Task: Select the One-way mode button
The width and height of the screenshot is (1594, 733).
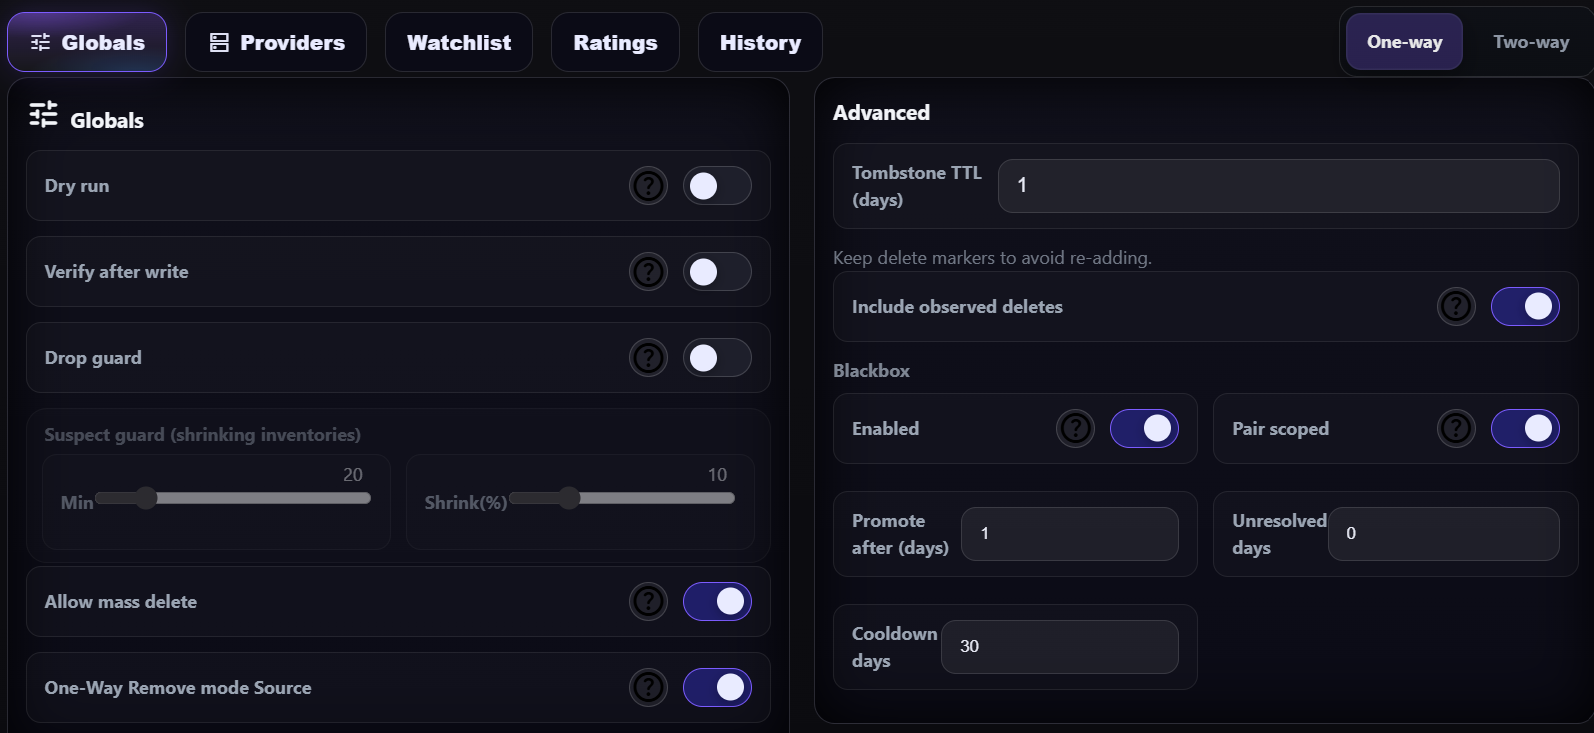Action: coord(1404,42)
